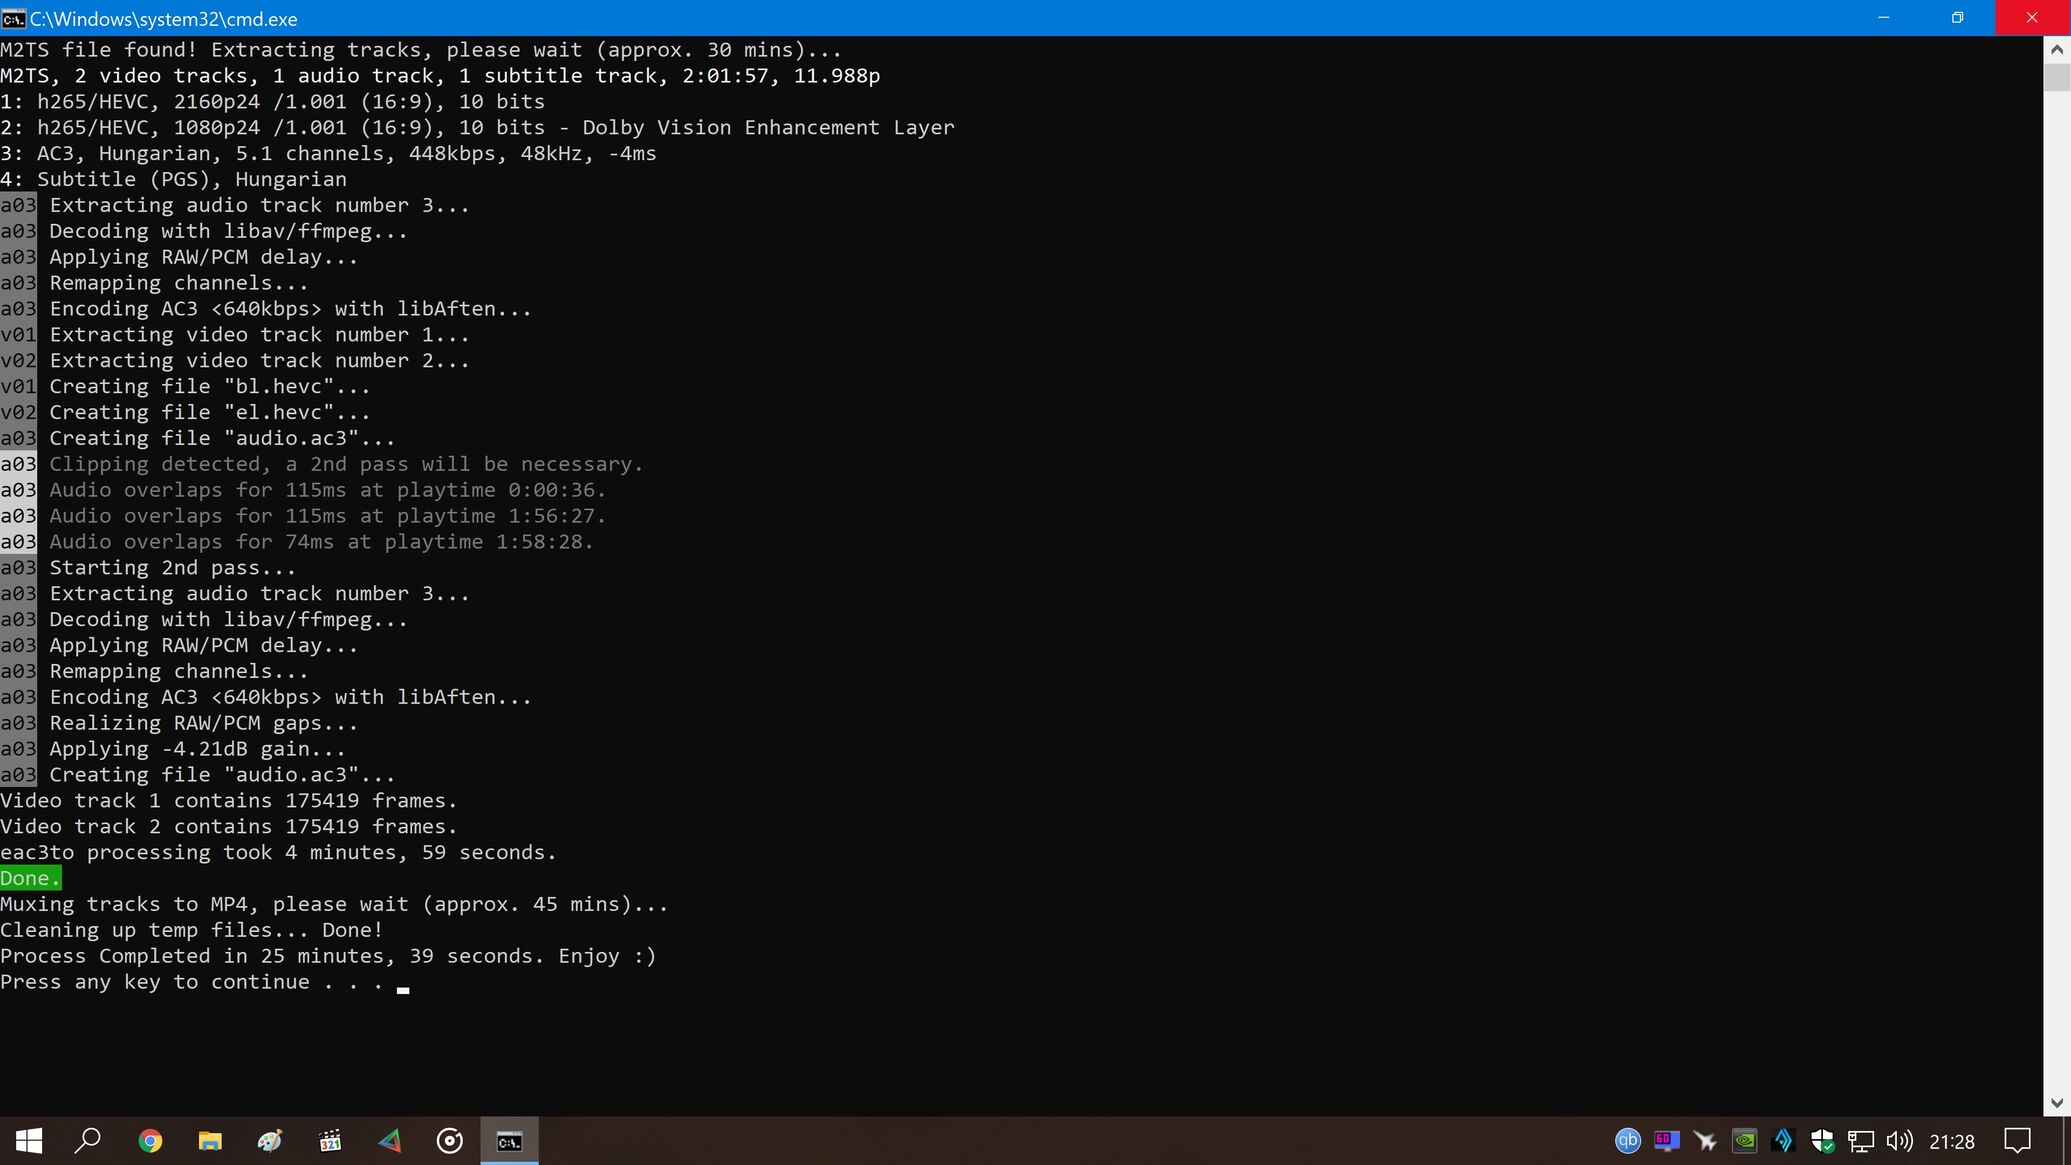Minimize the cmd.exe window

1884,18
